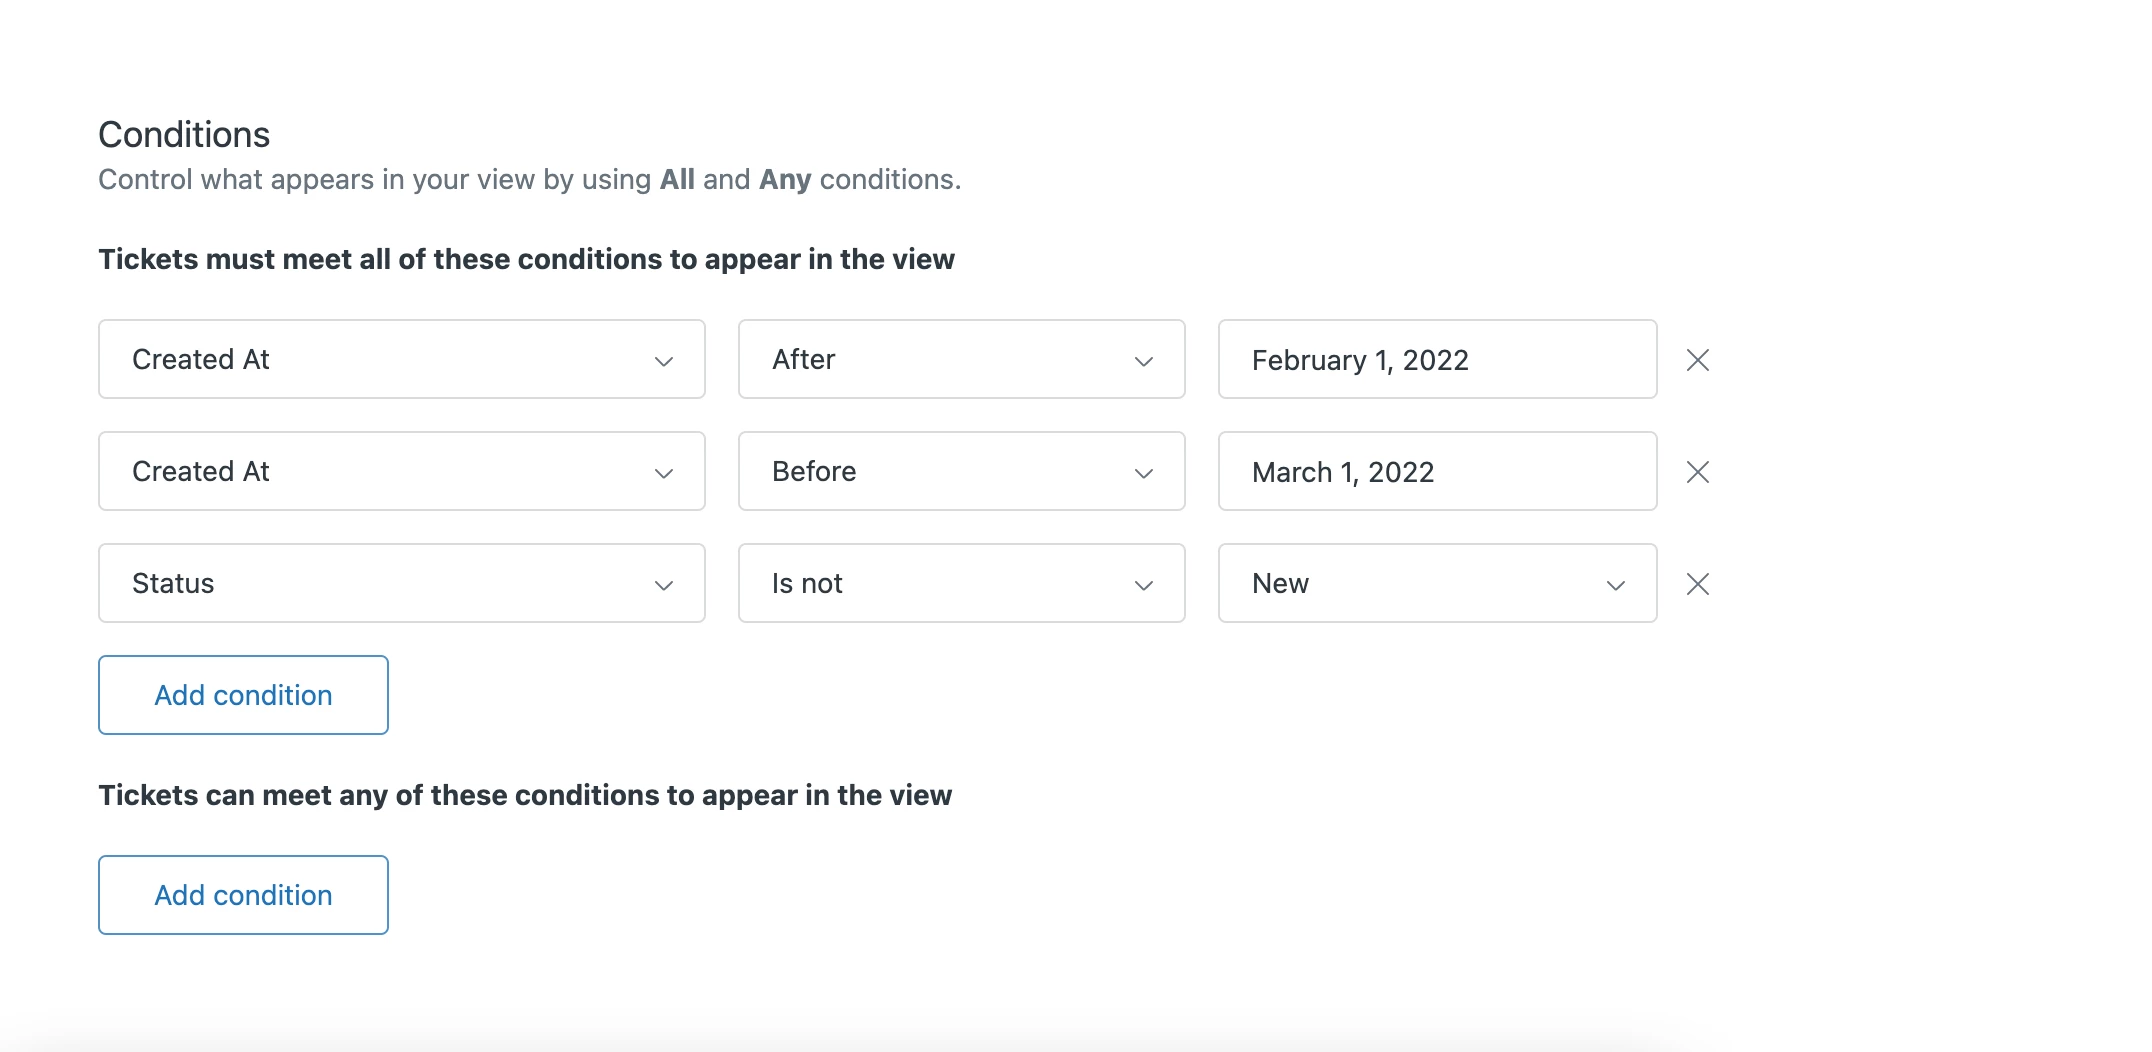The width and height of the screenshot is (2152, 1052).
Task: Click the chevron arrow beside New
Action: [1616, 585]
